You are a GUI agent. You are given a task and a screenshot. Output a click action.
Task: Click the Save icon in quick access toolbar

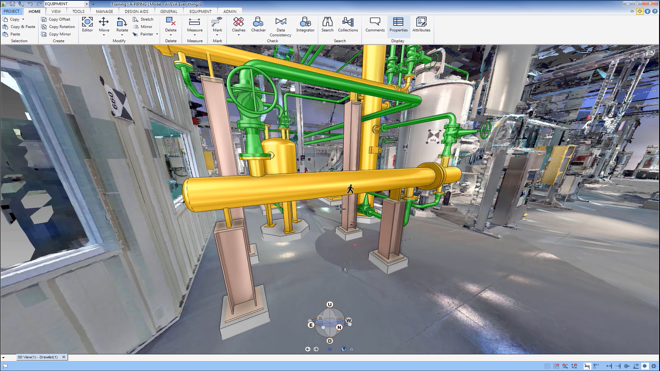[12, 4]
